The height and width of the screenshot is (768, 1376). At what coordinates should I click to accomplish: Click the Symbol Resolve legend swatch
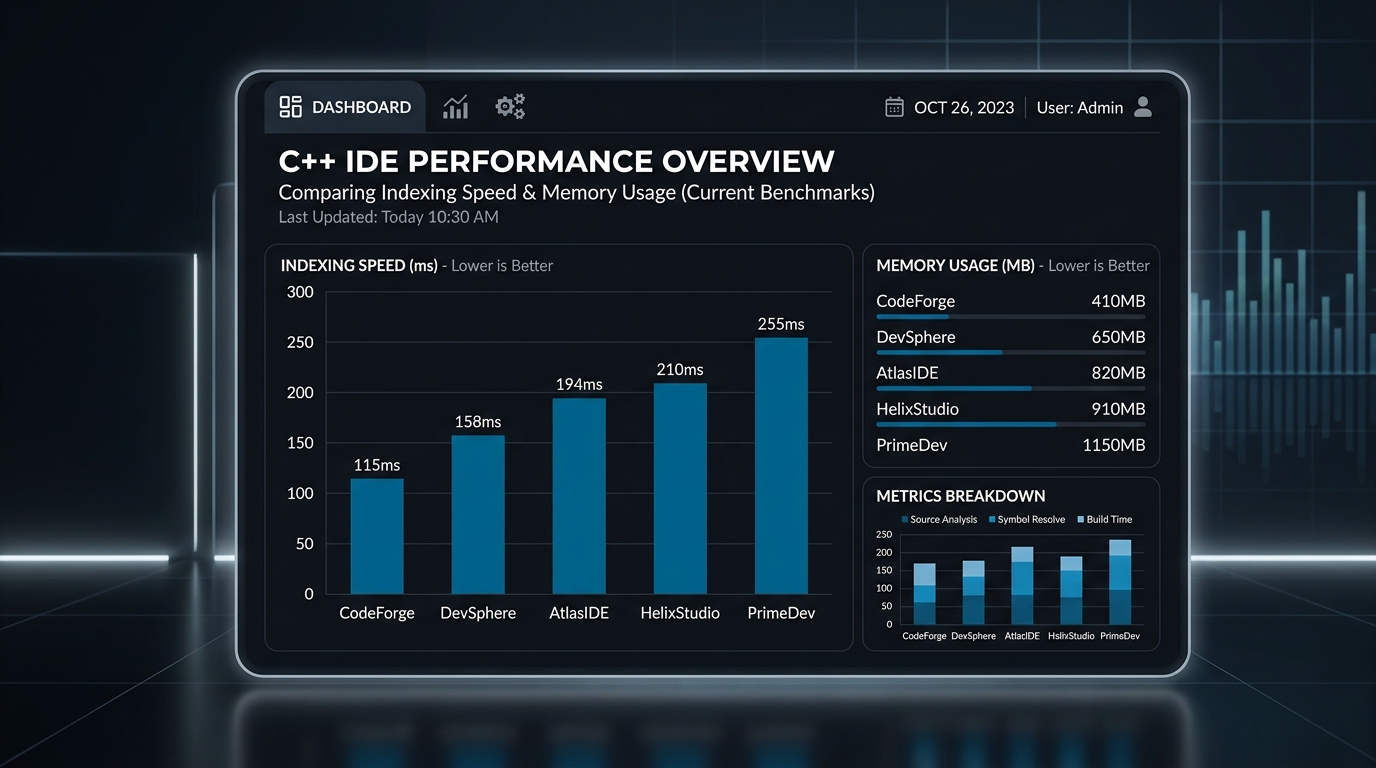click(992, 520)
